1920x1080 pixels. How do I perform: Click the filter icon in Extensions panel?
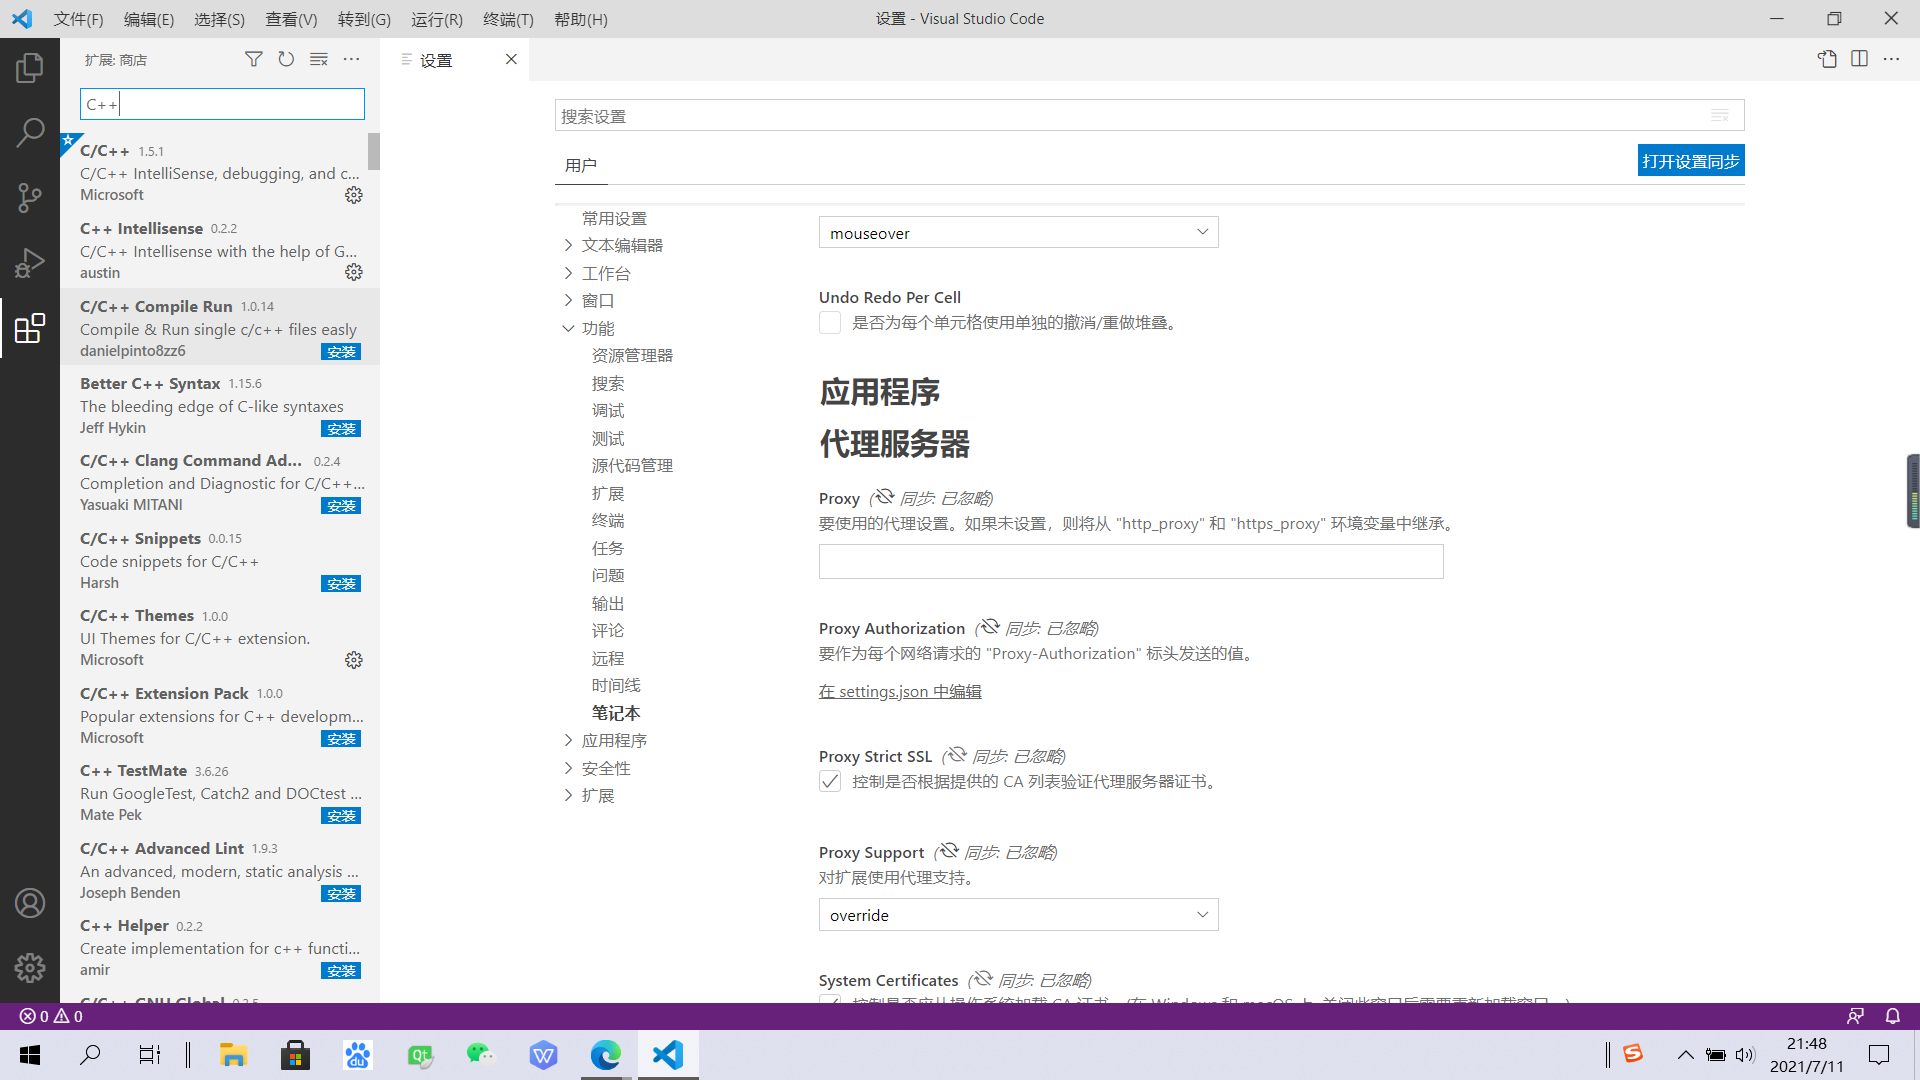[253, 59]
